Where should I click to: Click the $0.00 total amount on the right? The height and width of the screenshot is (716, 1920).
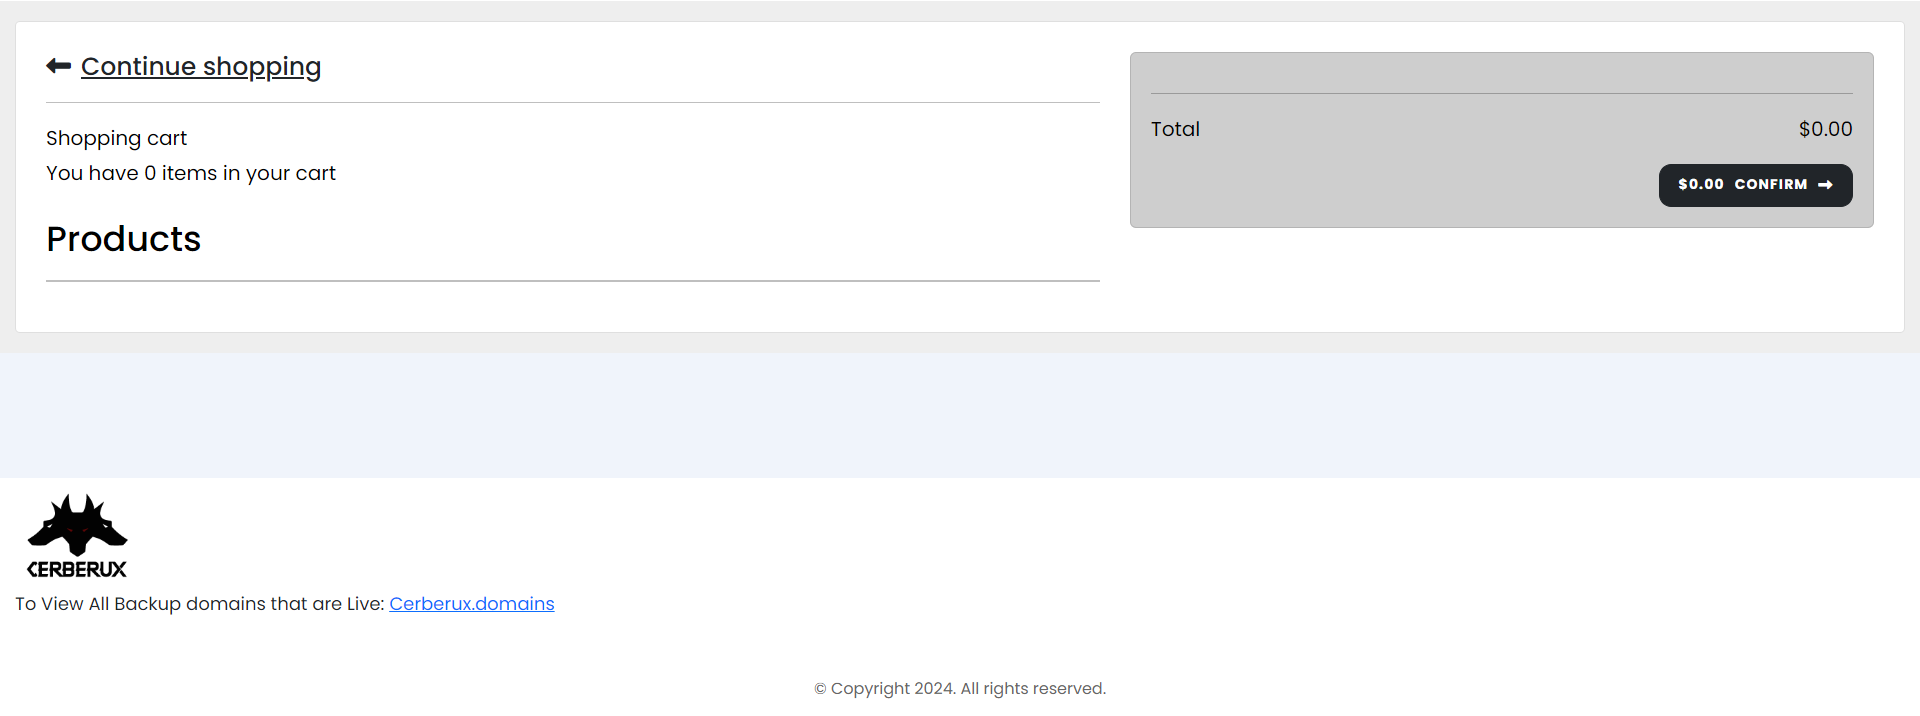coord(1825,129)
